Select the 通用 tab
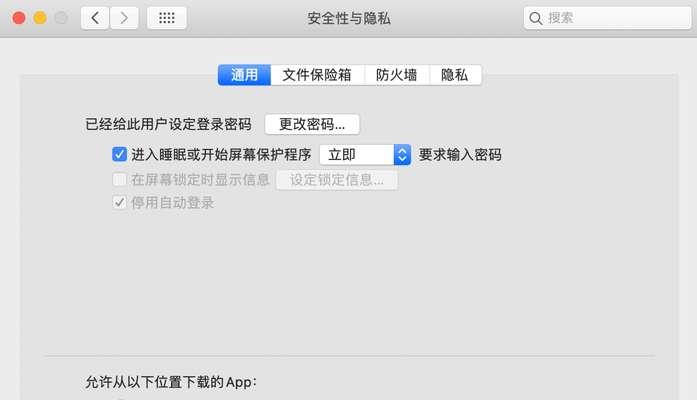The image size is (697, 400). click(244, 75)
